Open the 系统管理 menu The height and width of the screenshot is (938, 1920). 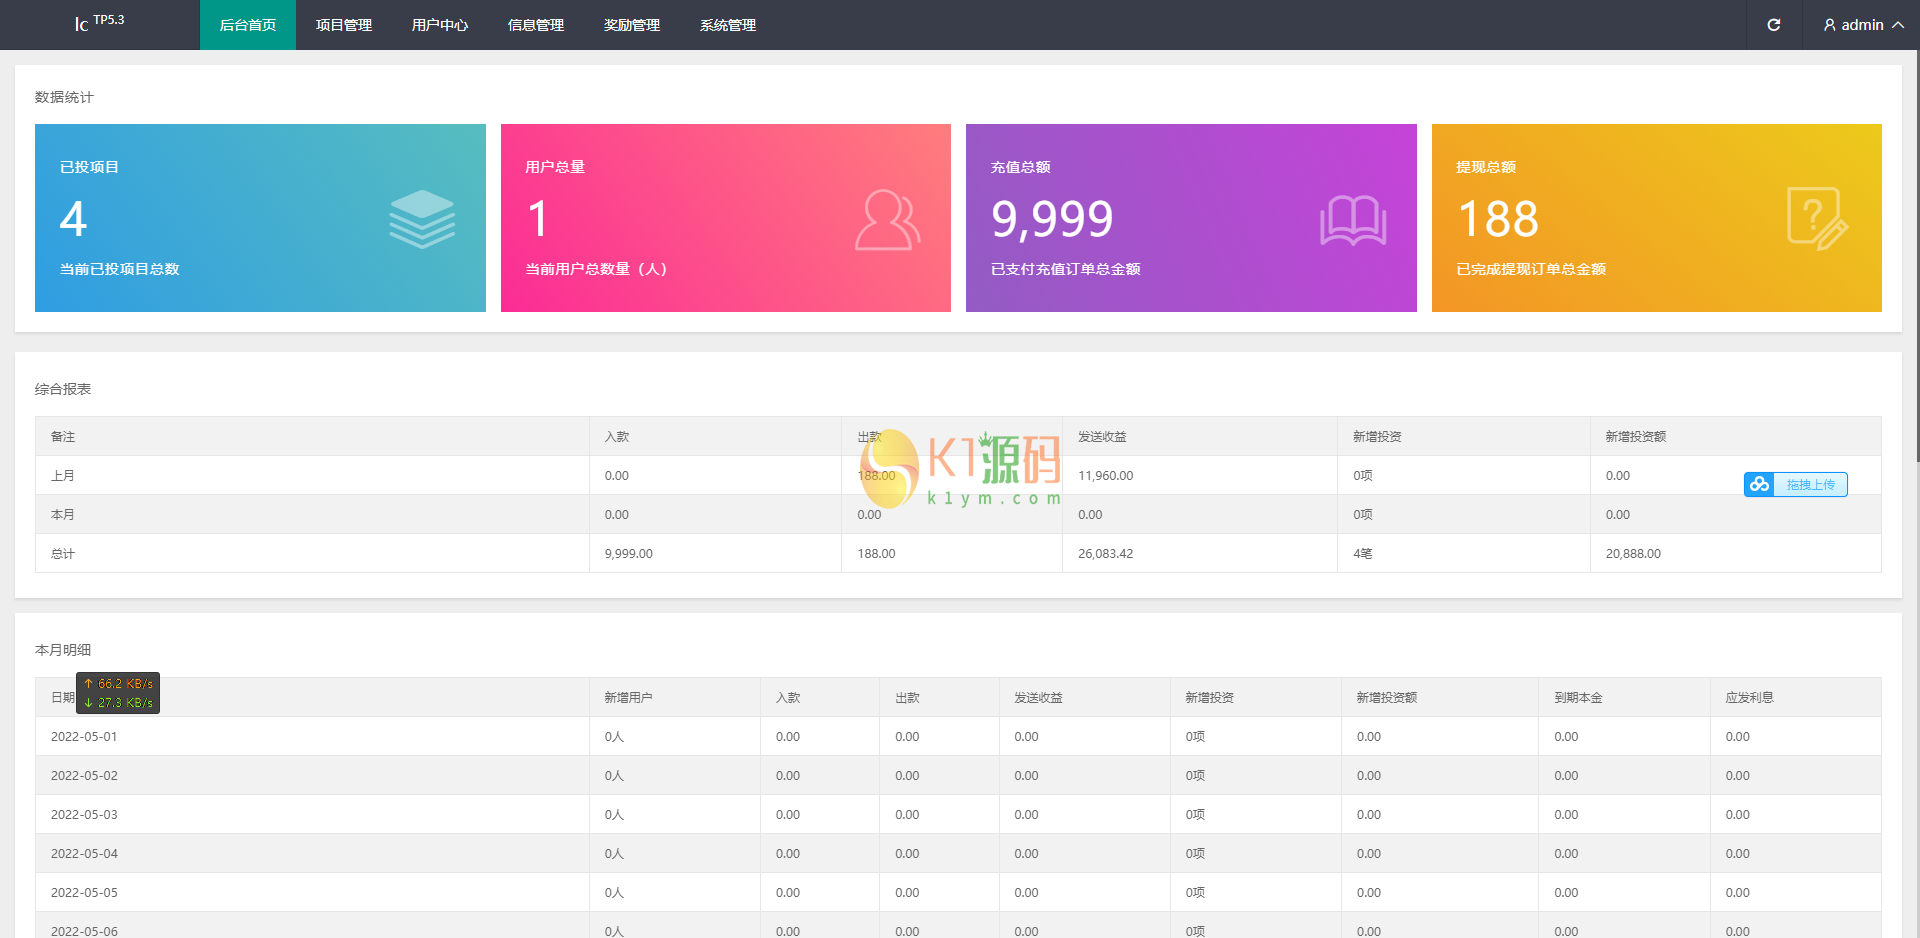click(728, 25)
